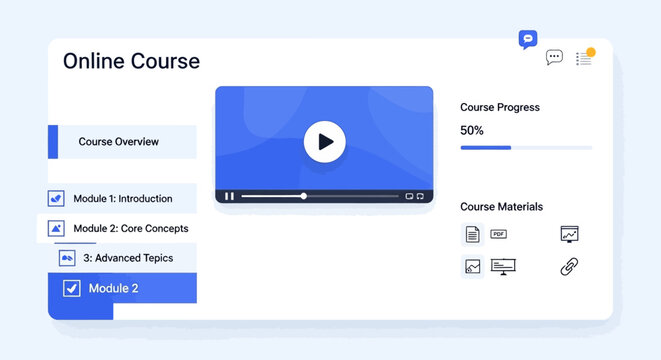661x360 pixels.
Task: Click the Core Concepts image icon
Action: click(56, 228)
